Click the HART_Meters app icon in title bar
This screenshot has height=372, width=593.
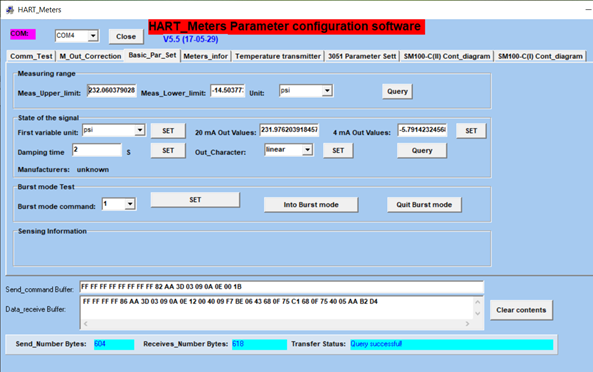point(10,10)
